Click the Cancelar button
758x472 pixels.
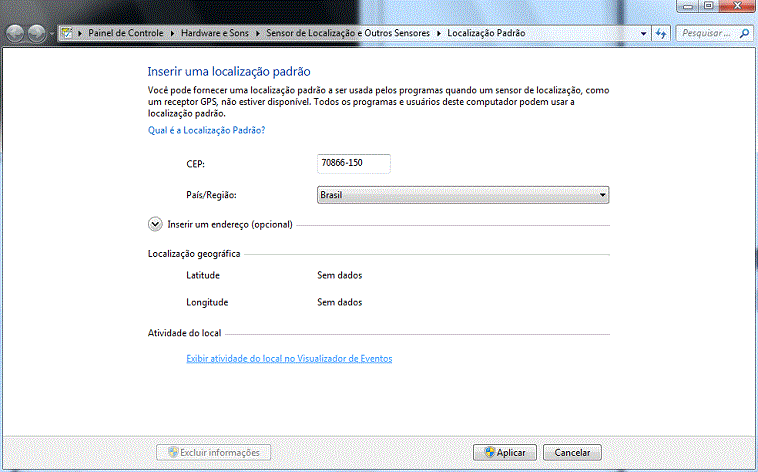point(572,453)
